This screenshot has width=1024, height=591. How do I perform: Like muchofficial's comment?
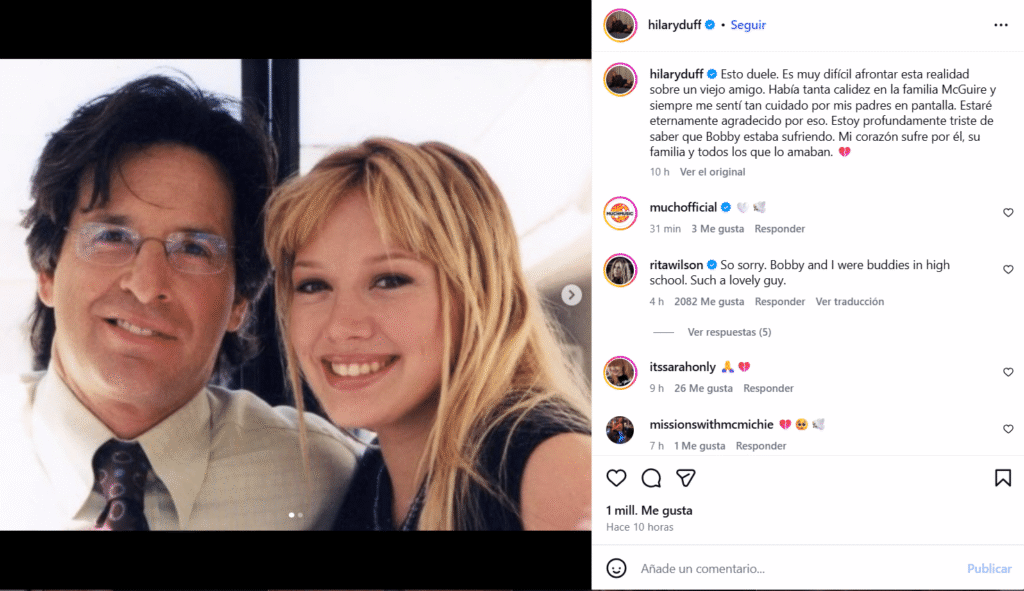click(1008, 213)
